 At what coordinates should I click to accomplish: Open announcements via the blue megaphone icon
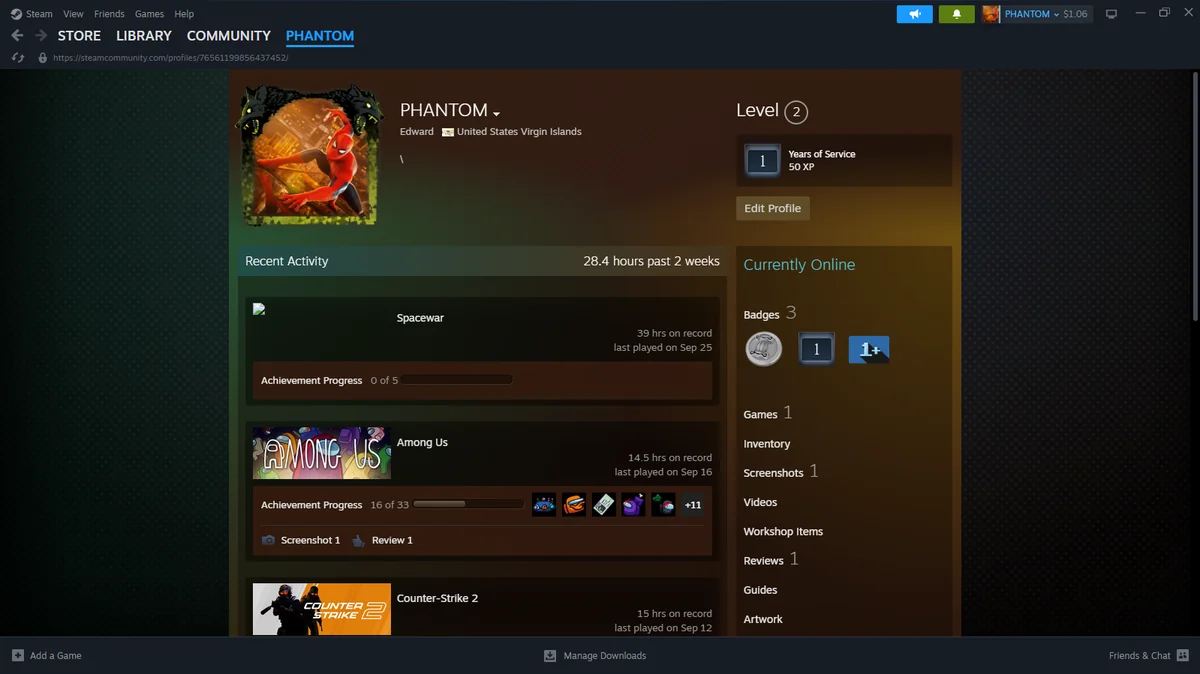914,14
